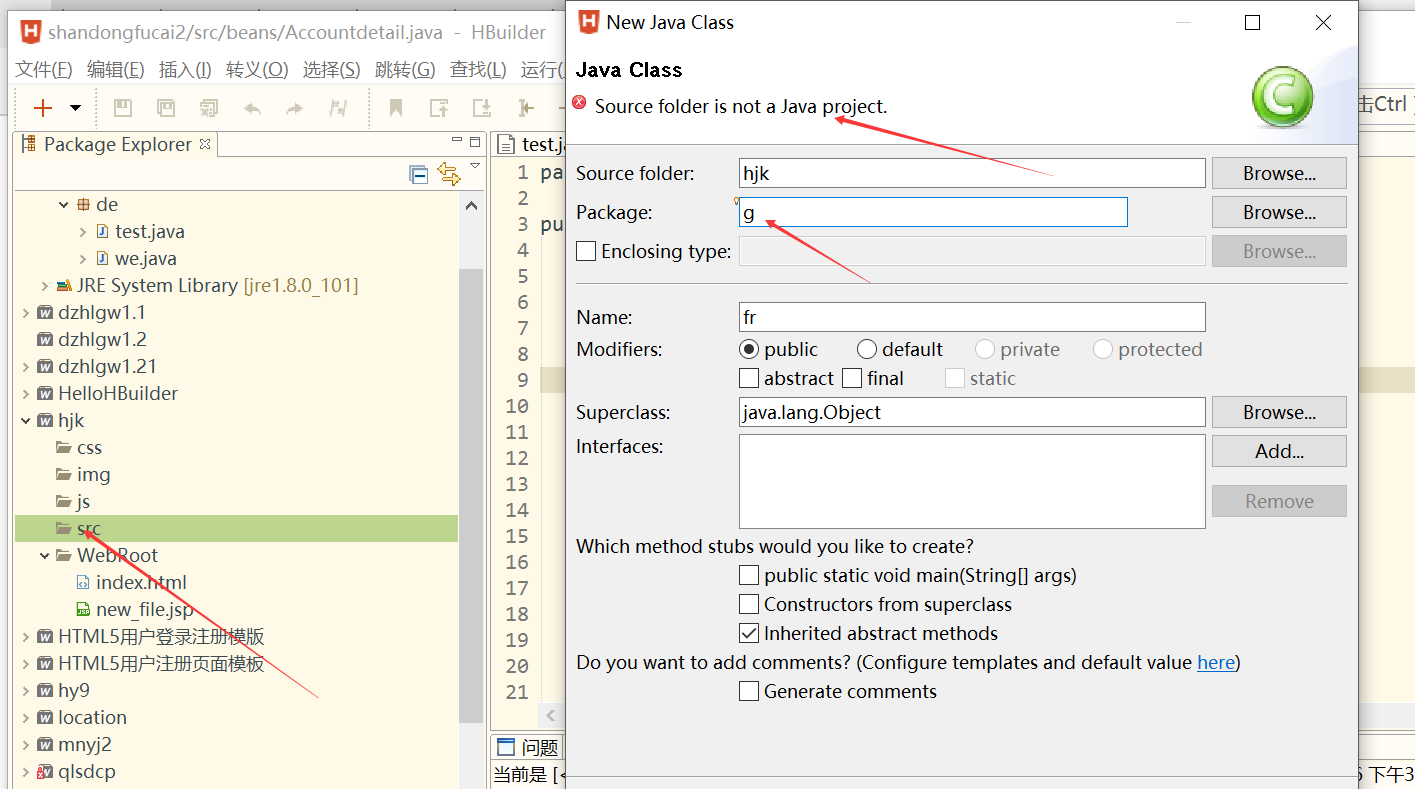The height and width of the screenshot is (789, 1415).
Task: Check the final modifier checkbox
Action: pyautogui.click(x=852, y=378)
